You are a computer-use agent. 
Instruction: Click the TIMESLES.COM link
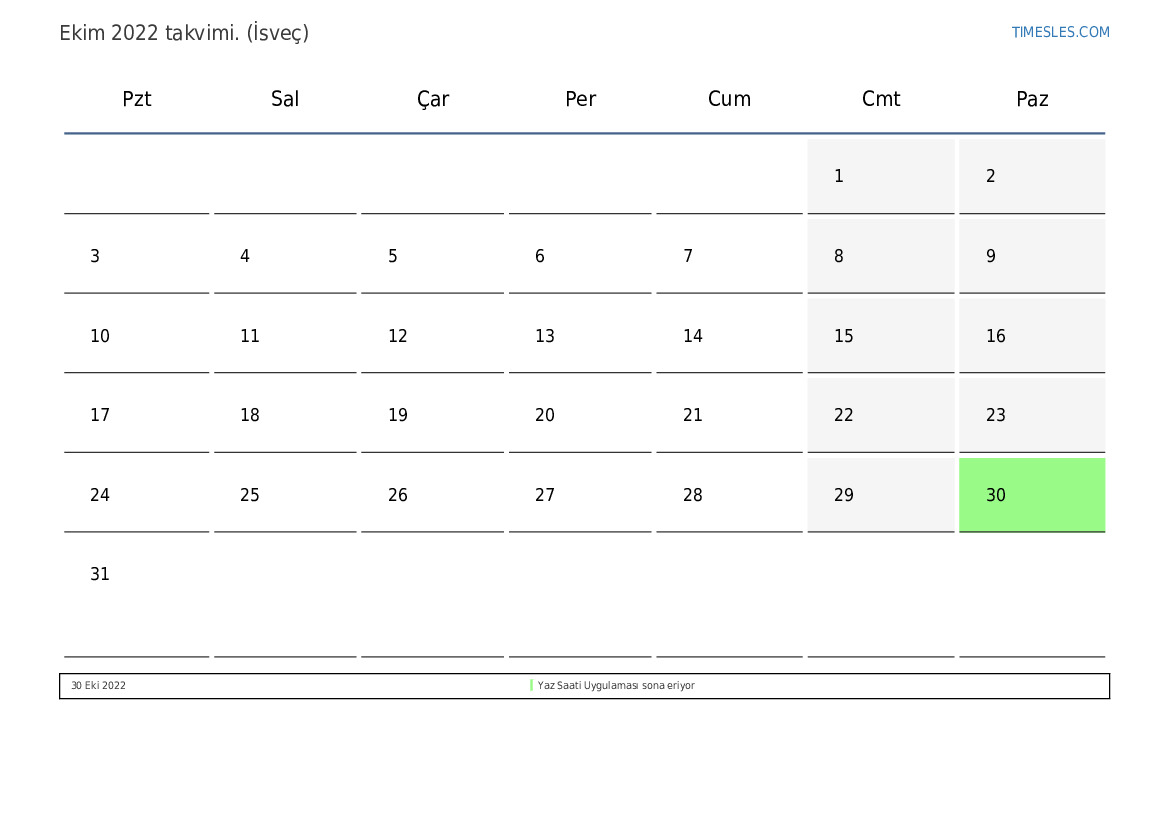point(1060,32)
